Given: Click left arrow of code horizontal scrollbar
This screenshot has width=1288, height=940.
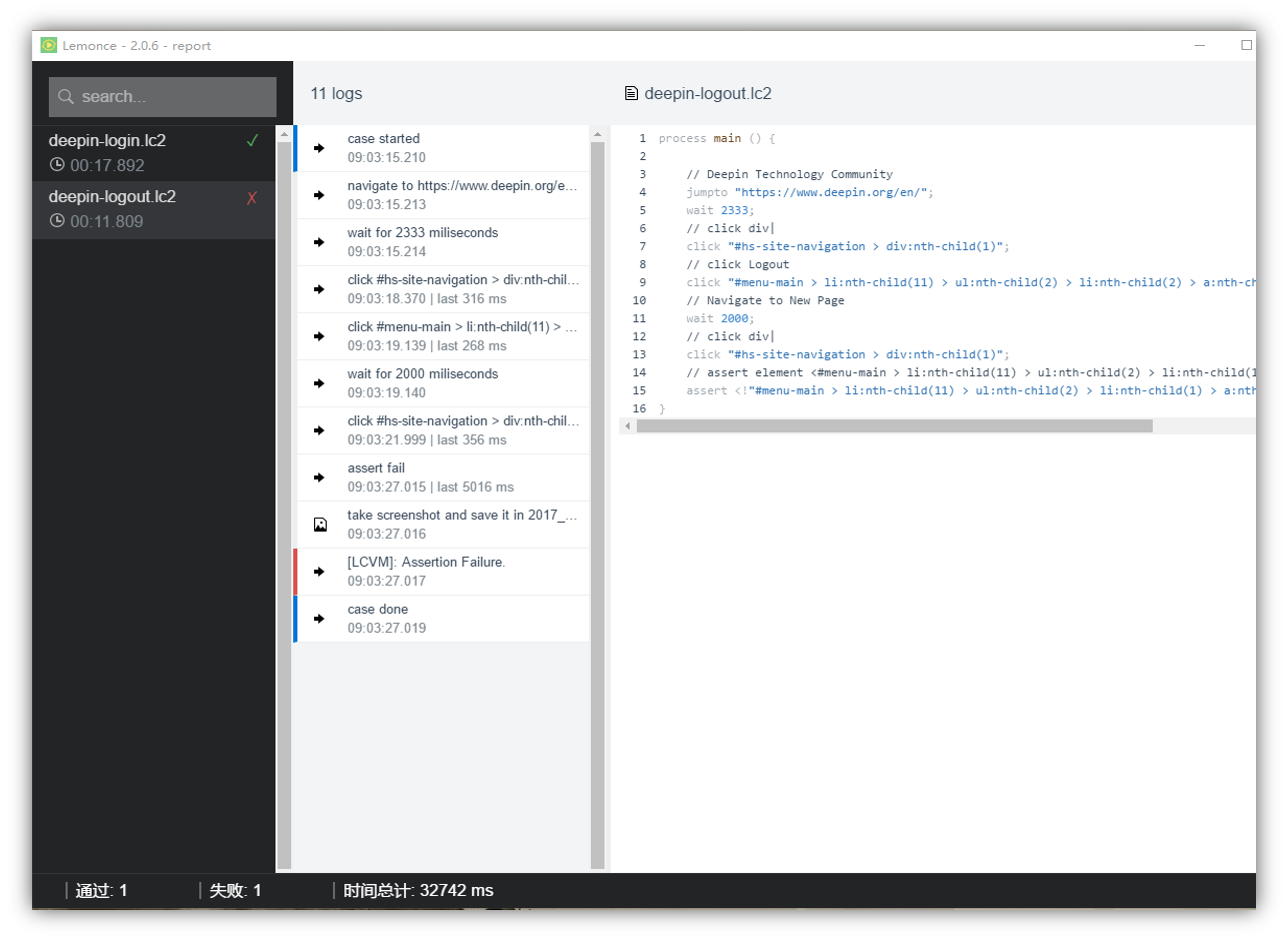Looking at the screenshot, I should point(628,426).
